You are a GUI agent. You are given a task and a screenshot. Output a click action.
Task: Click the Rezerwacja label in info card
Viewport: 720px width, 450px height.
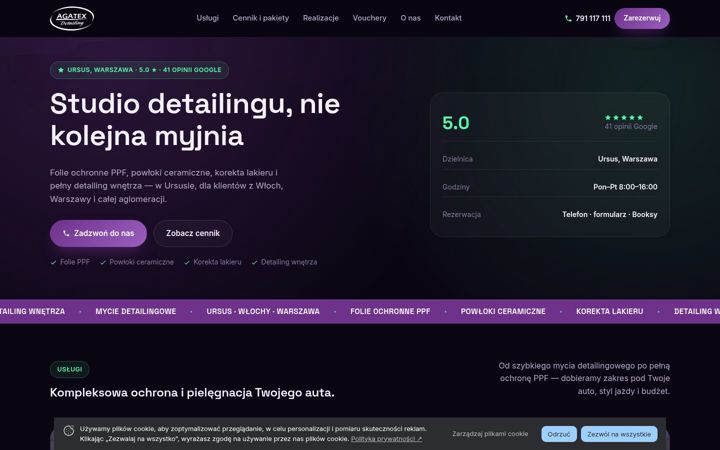pyautogui.click(x=461, y=214)
